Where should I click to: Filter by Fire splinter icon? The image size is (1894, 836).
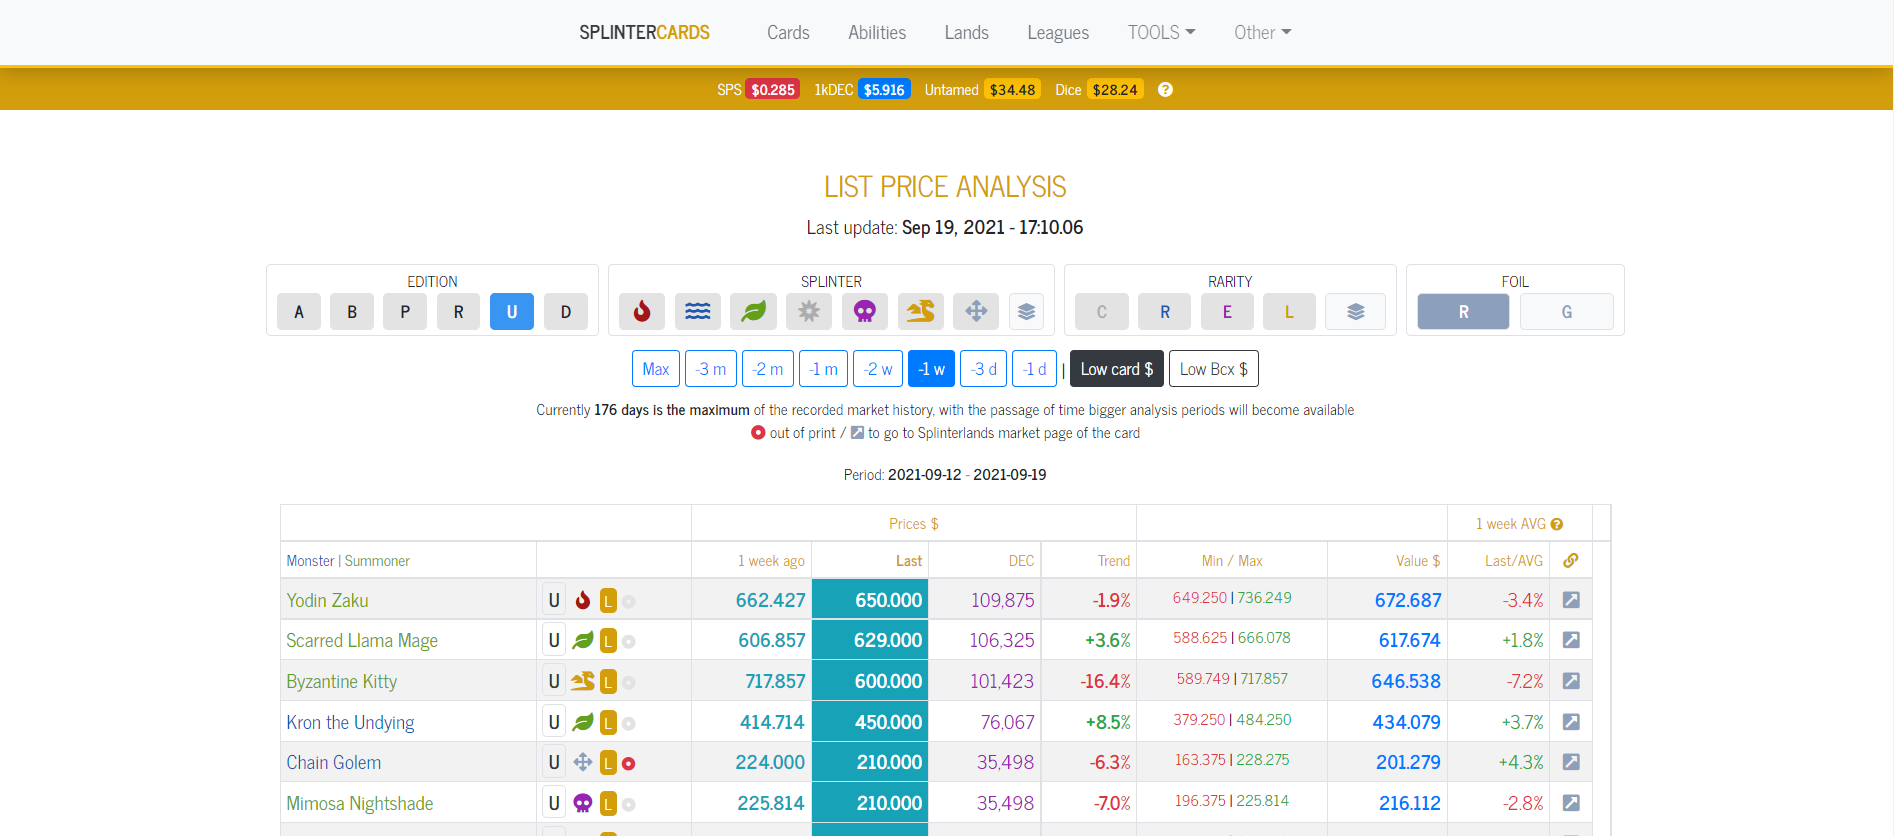642,312
